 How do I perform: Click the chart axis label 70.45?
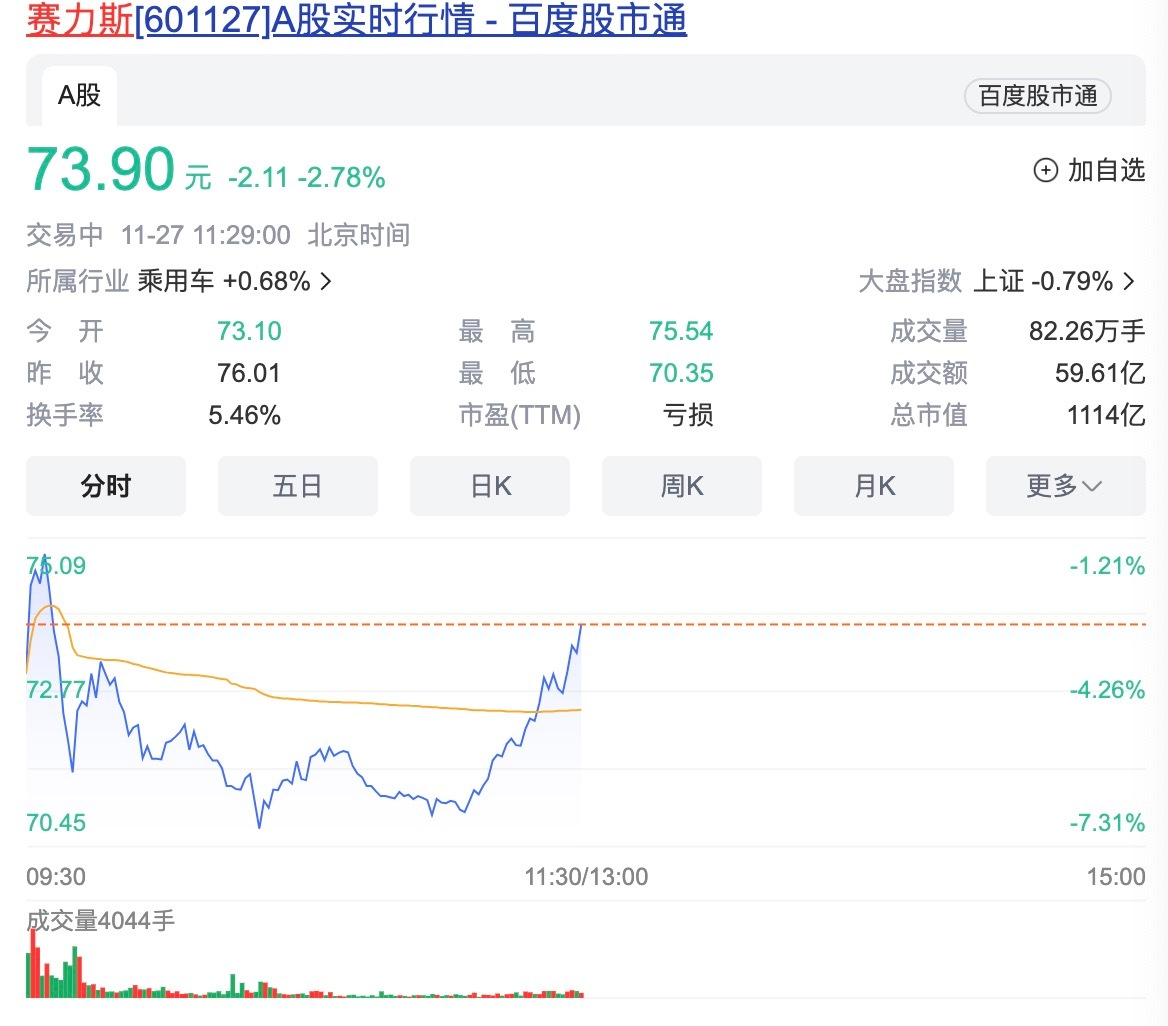[x=56, y=823]
